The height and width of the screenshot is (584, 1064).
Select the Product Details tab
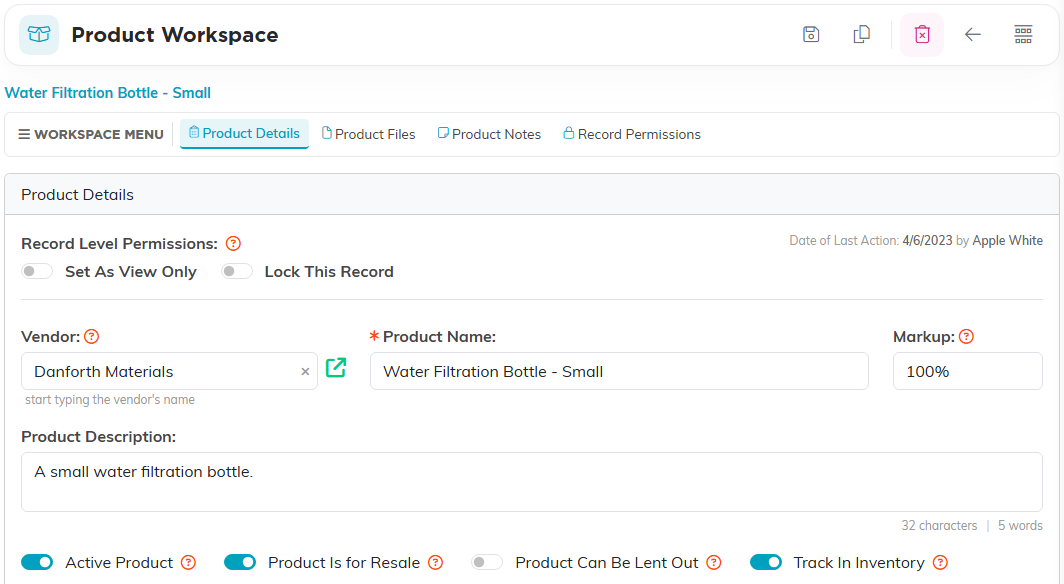click(x=244, y=134)
